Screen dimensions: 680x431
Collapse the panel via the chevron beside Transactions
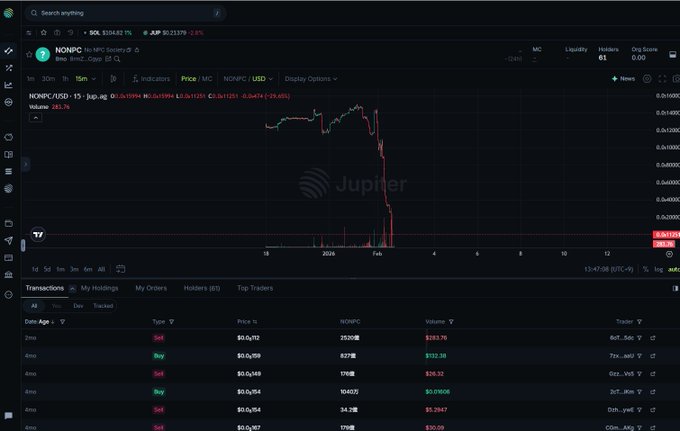coord(72,288)
